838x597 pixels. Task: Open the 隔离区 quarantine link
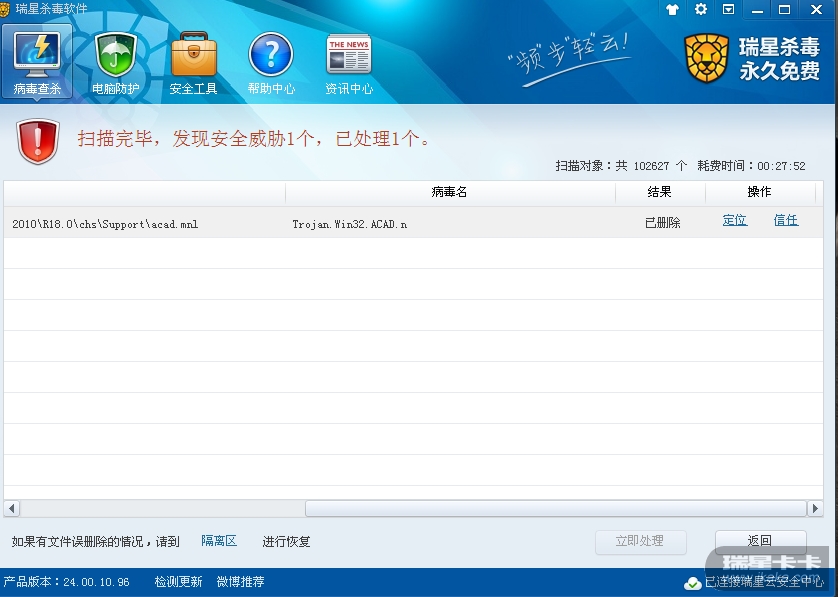219,541
